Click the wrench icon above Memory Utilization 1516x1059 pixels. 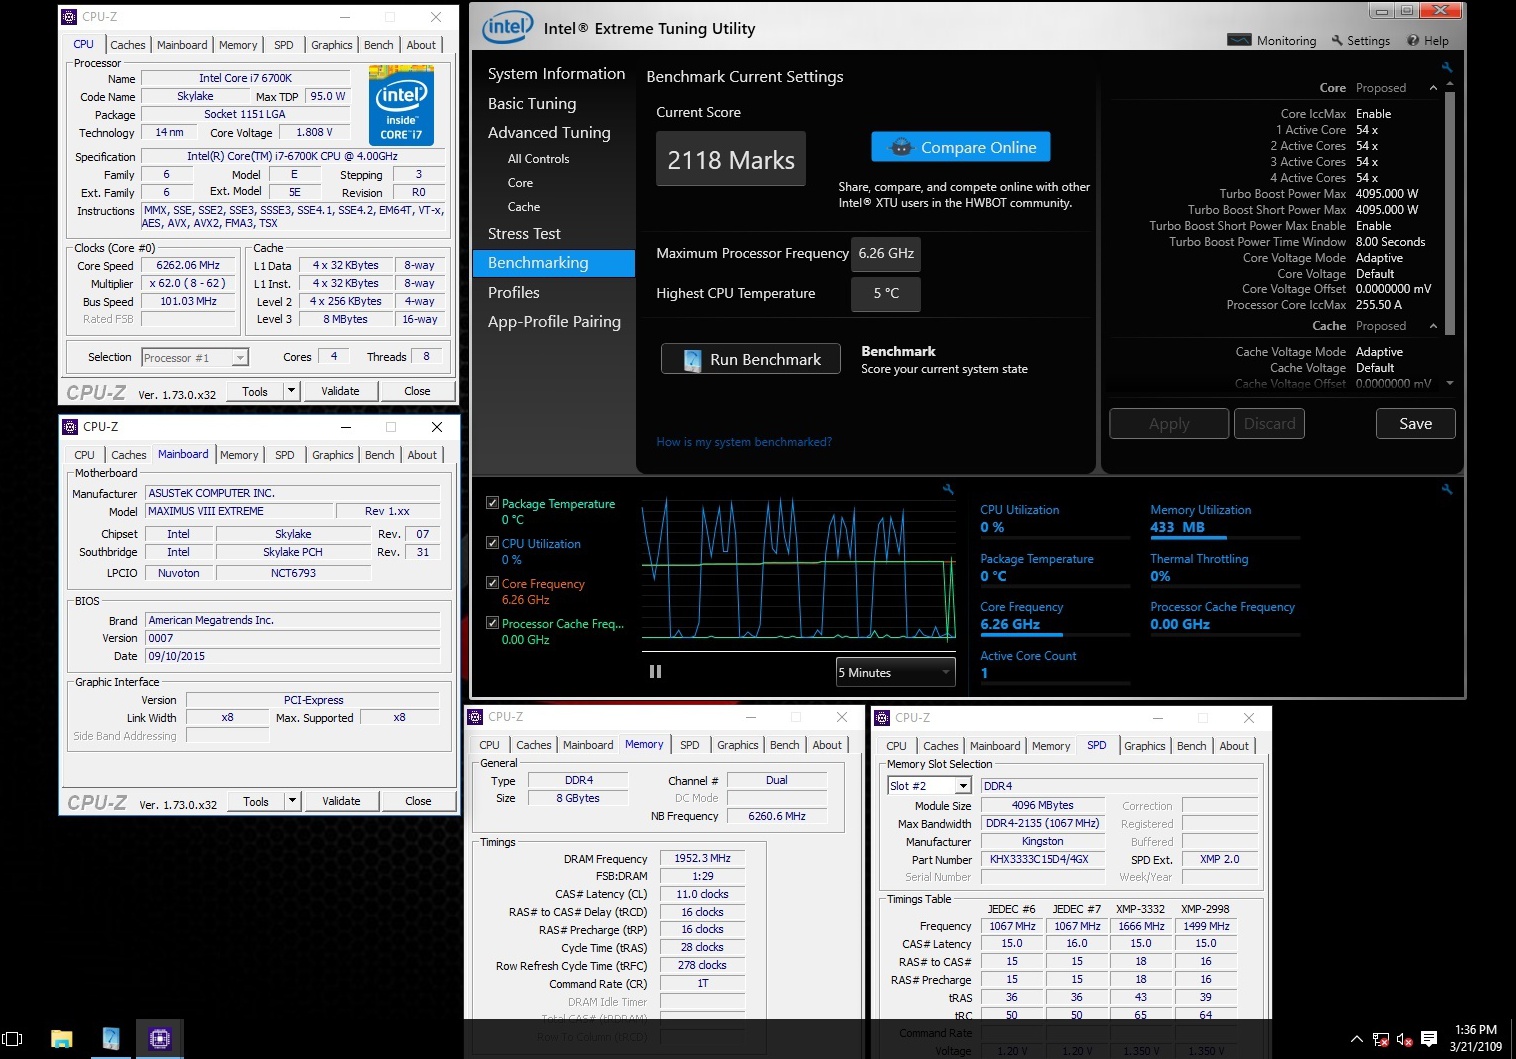pos(1446,489)
